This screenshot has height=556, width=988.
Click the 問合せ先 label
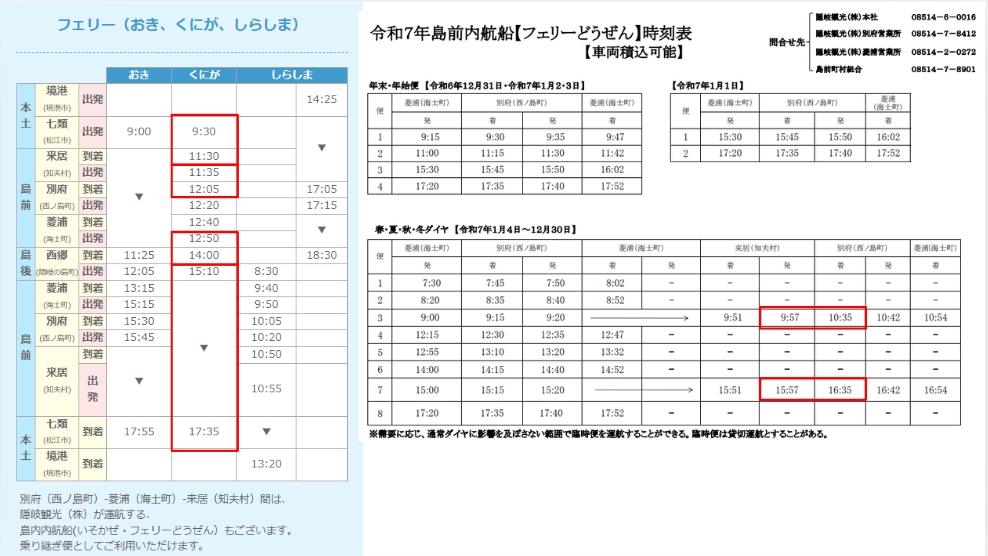(x=786, y=42)
